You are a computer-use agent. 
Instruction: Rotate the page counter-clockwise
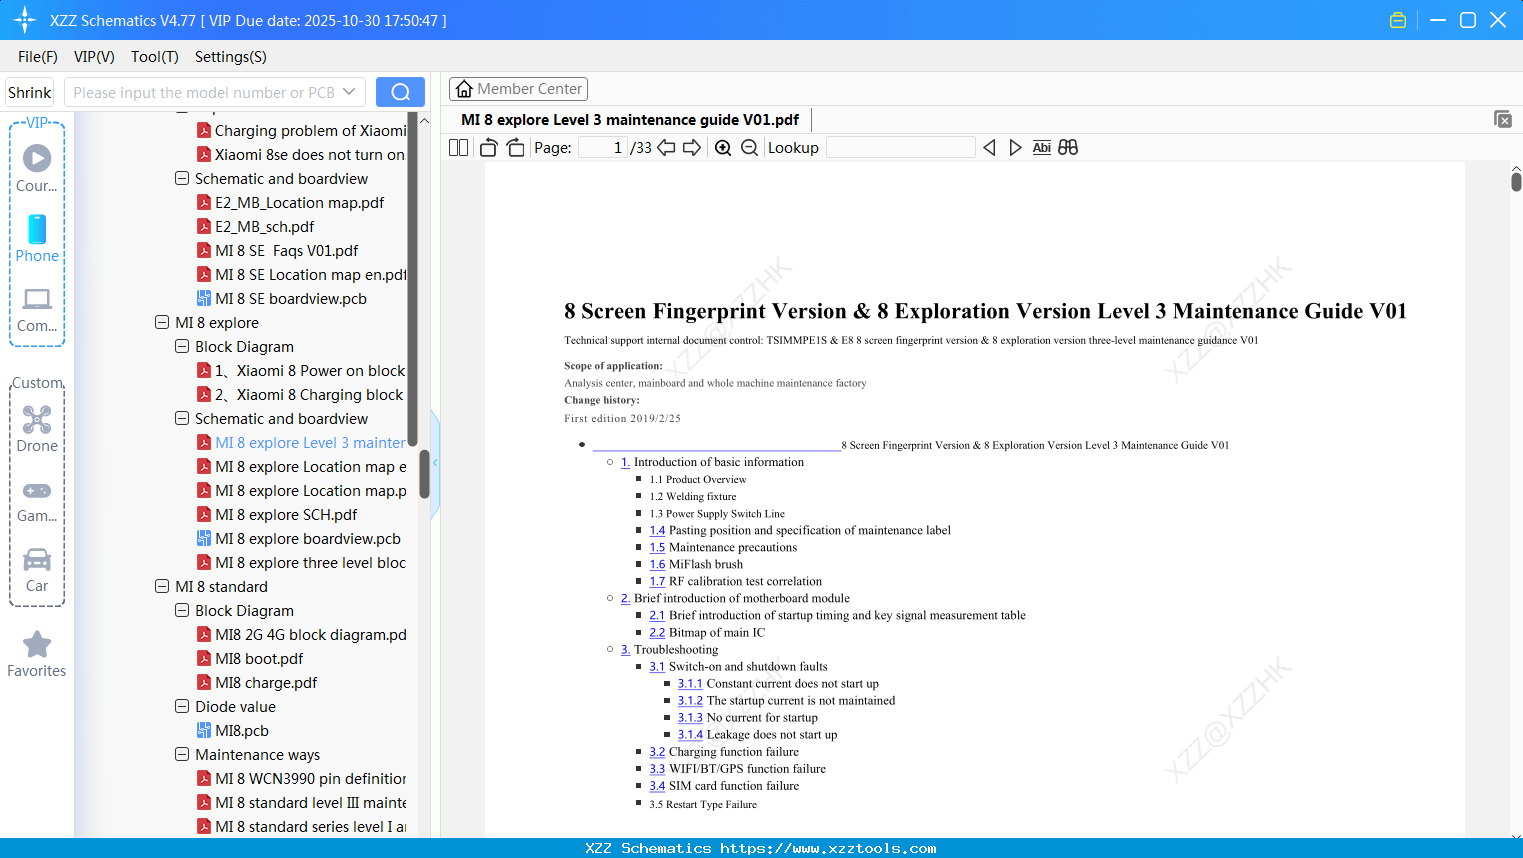pyautogui.click(x=489, y=148)
